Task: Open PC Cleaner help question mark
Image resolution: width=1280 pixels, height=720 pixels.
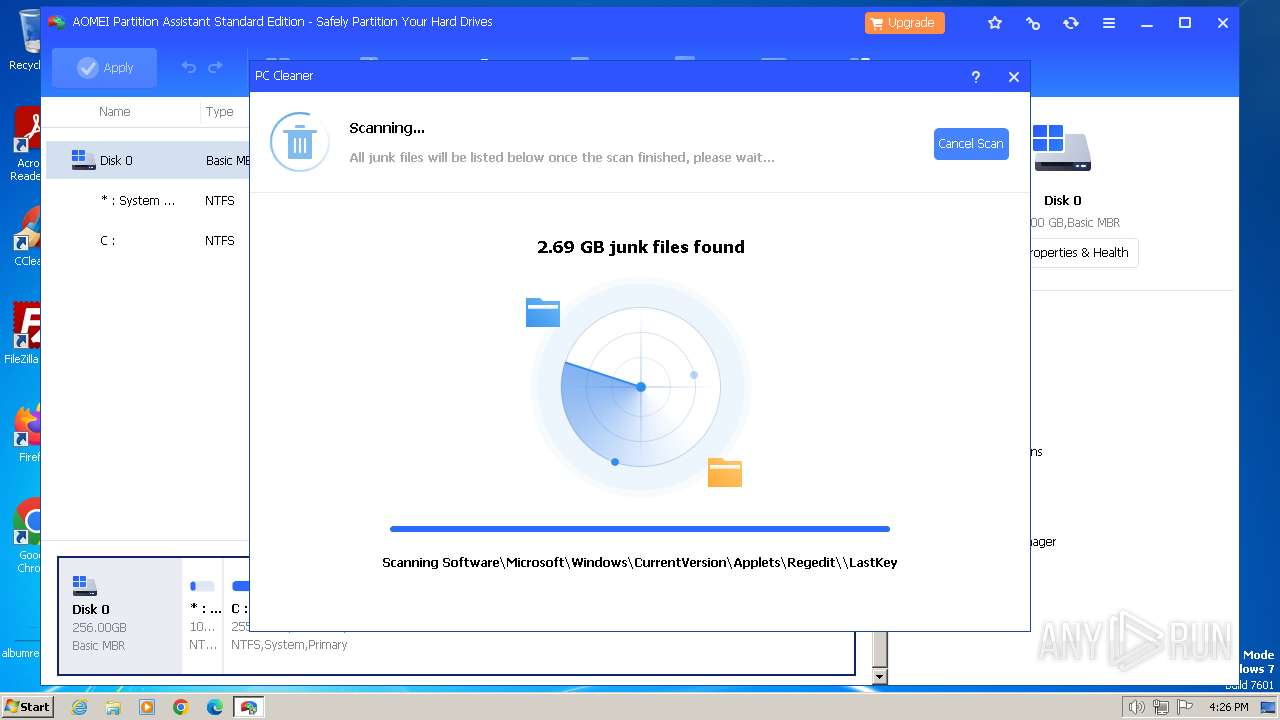Action: point(976,76)
